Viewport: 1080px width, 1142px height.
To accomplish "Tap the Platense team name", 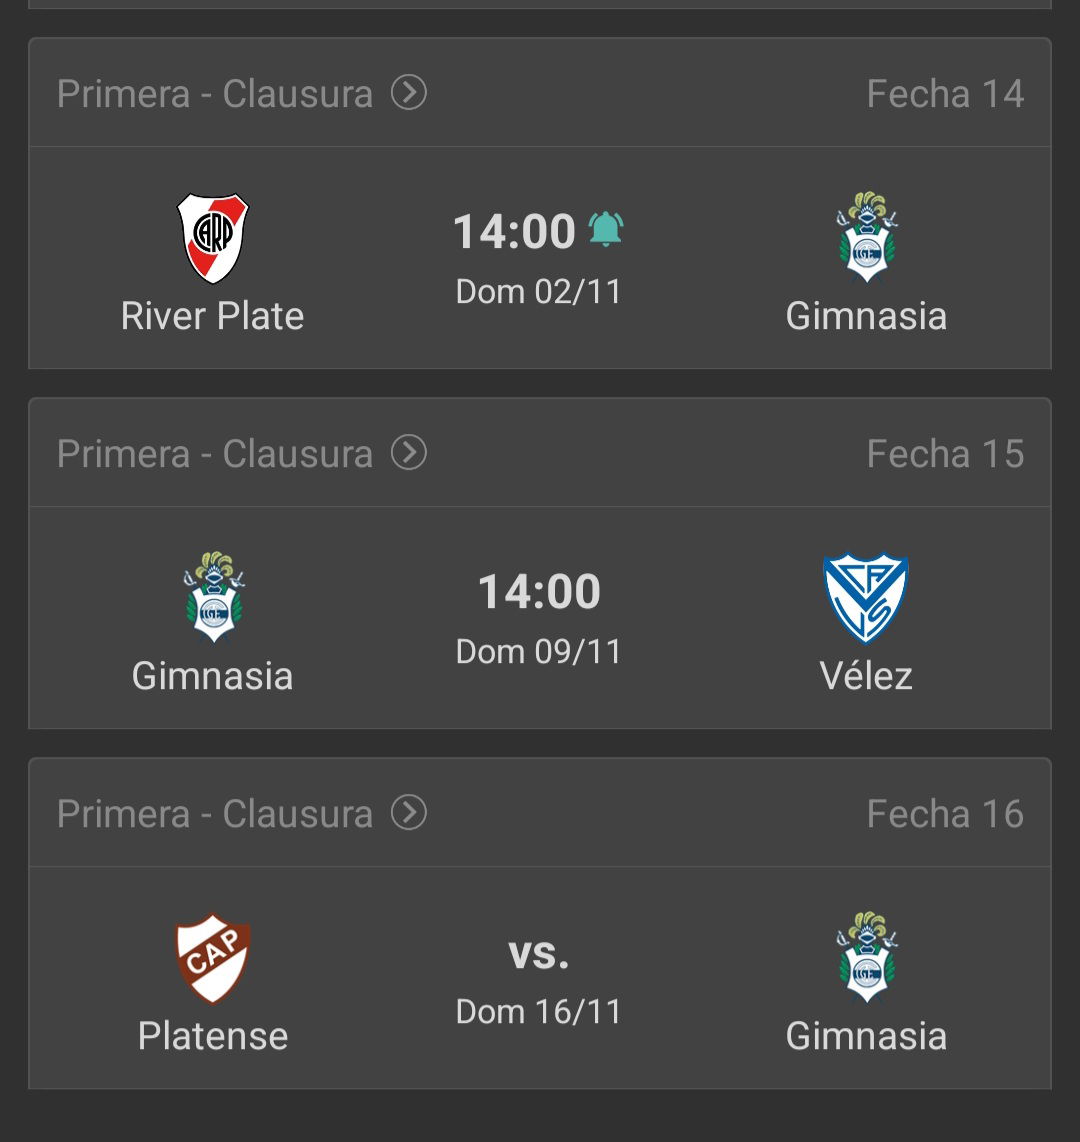I will point(213,1036).
